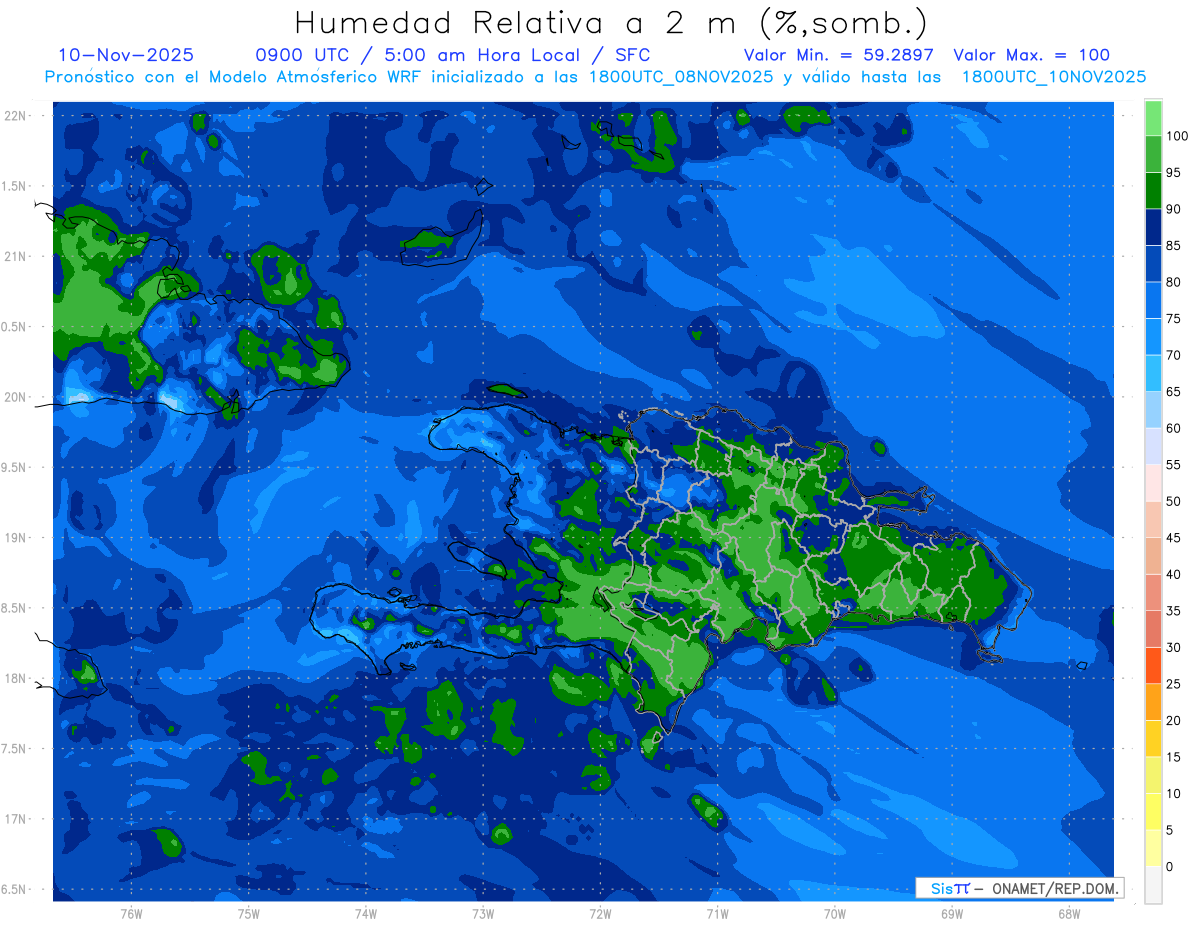Click the "17N" latitude label
Viewport: 1200px width, 927px height.
coord(16,819)
